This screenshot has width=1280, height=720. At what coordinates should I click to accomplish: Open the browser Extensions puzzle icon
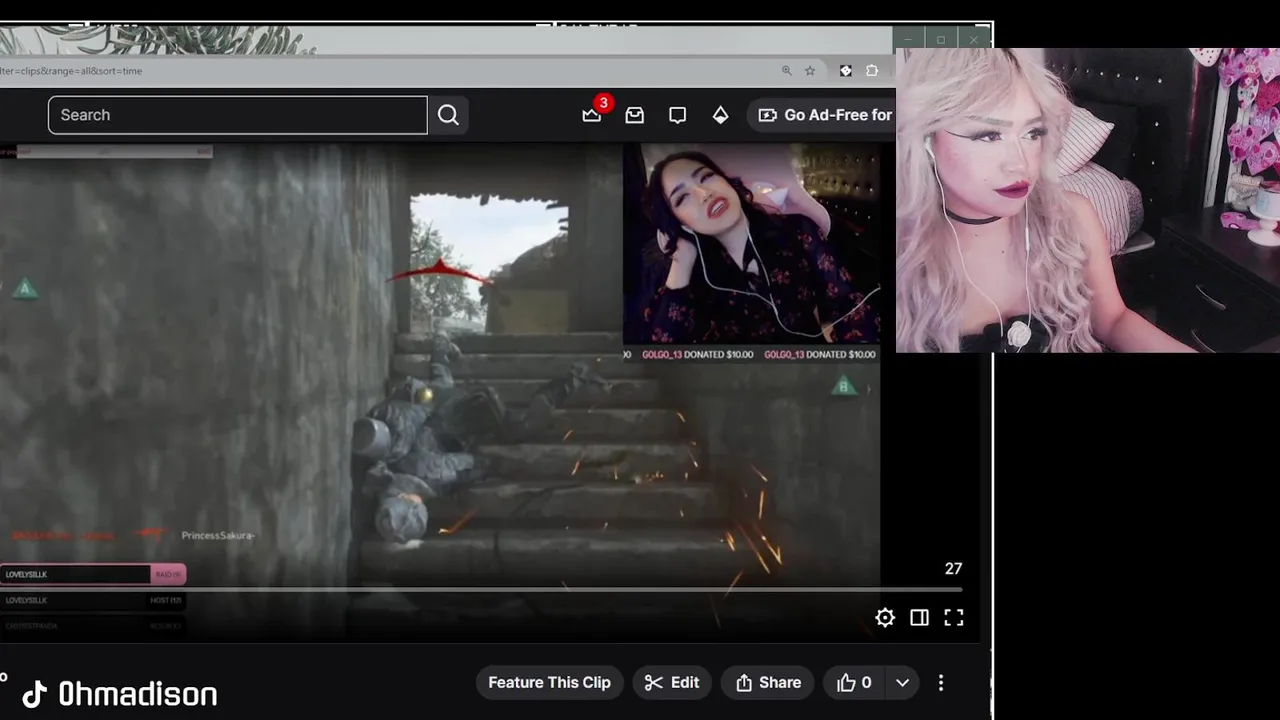(872, 71)
